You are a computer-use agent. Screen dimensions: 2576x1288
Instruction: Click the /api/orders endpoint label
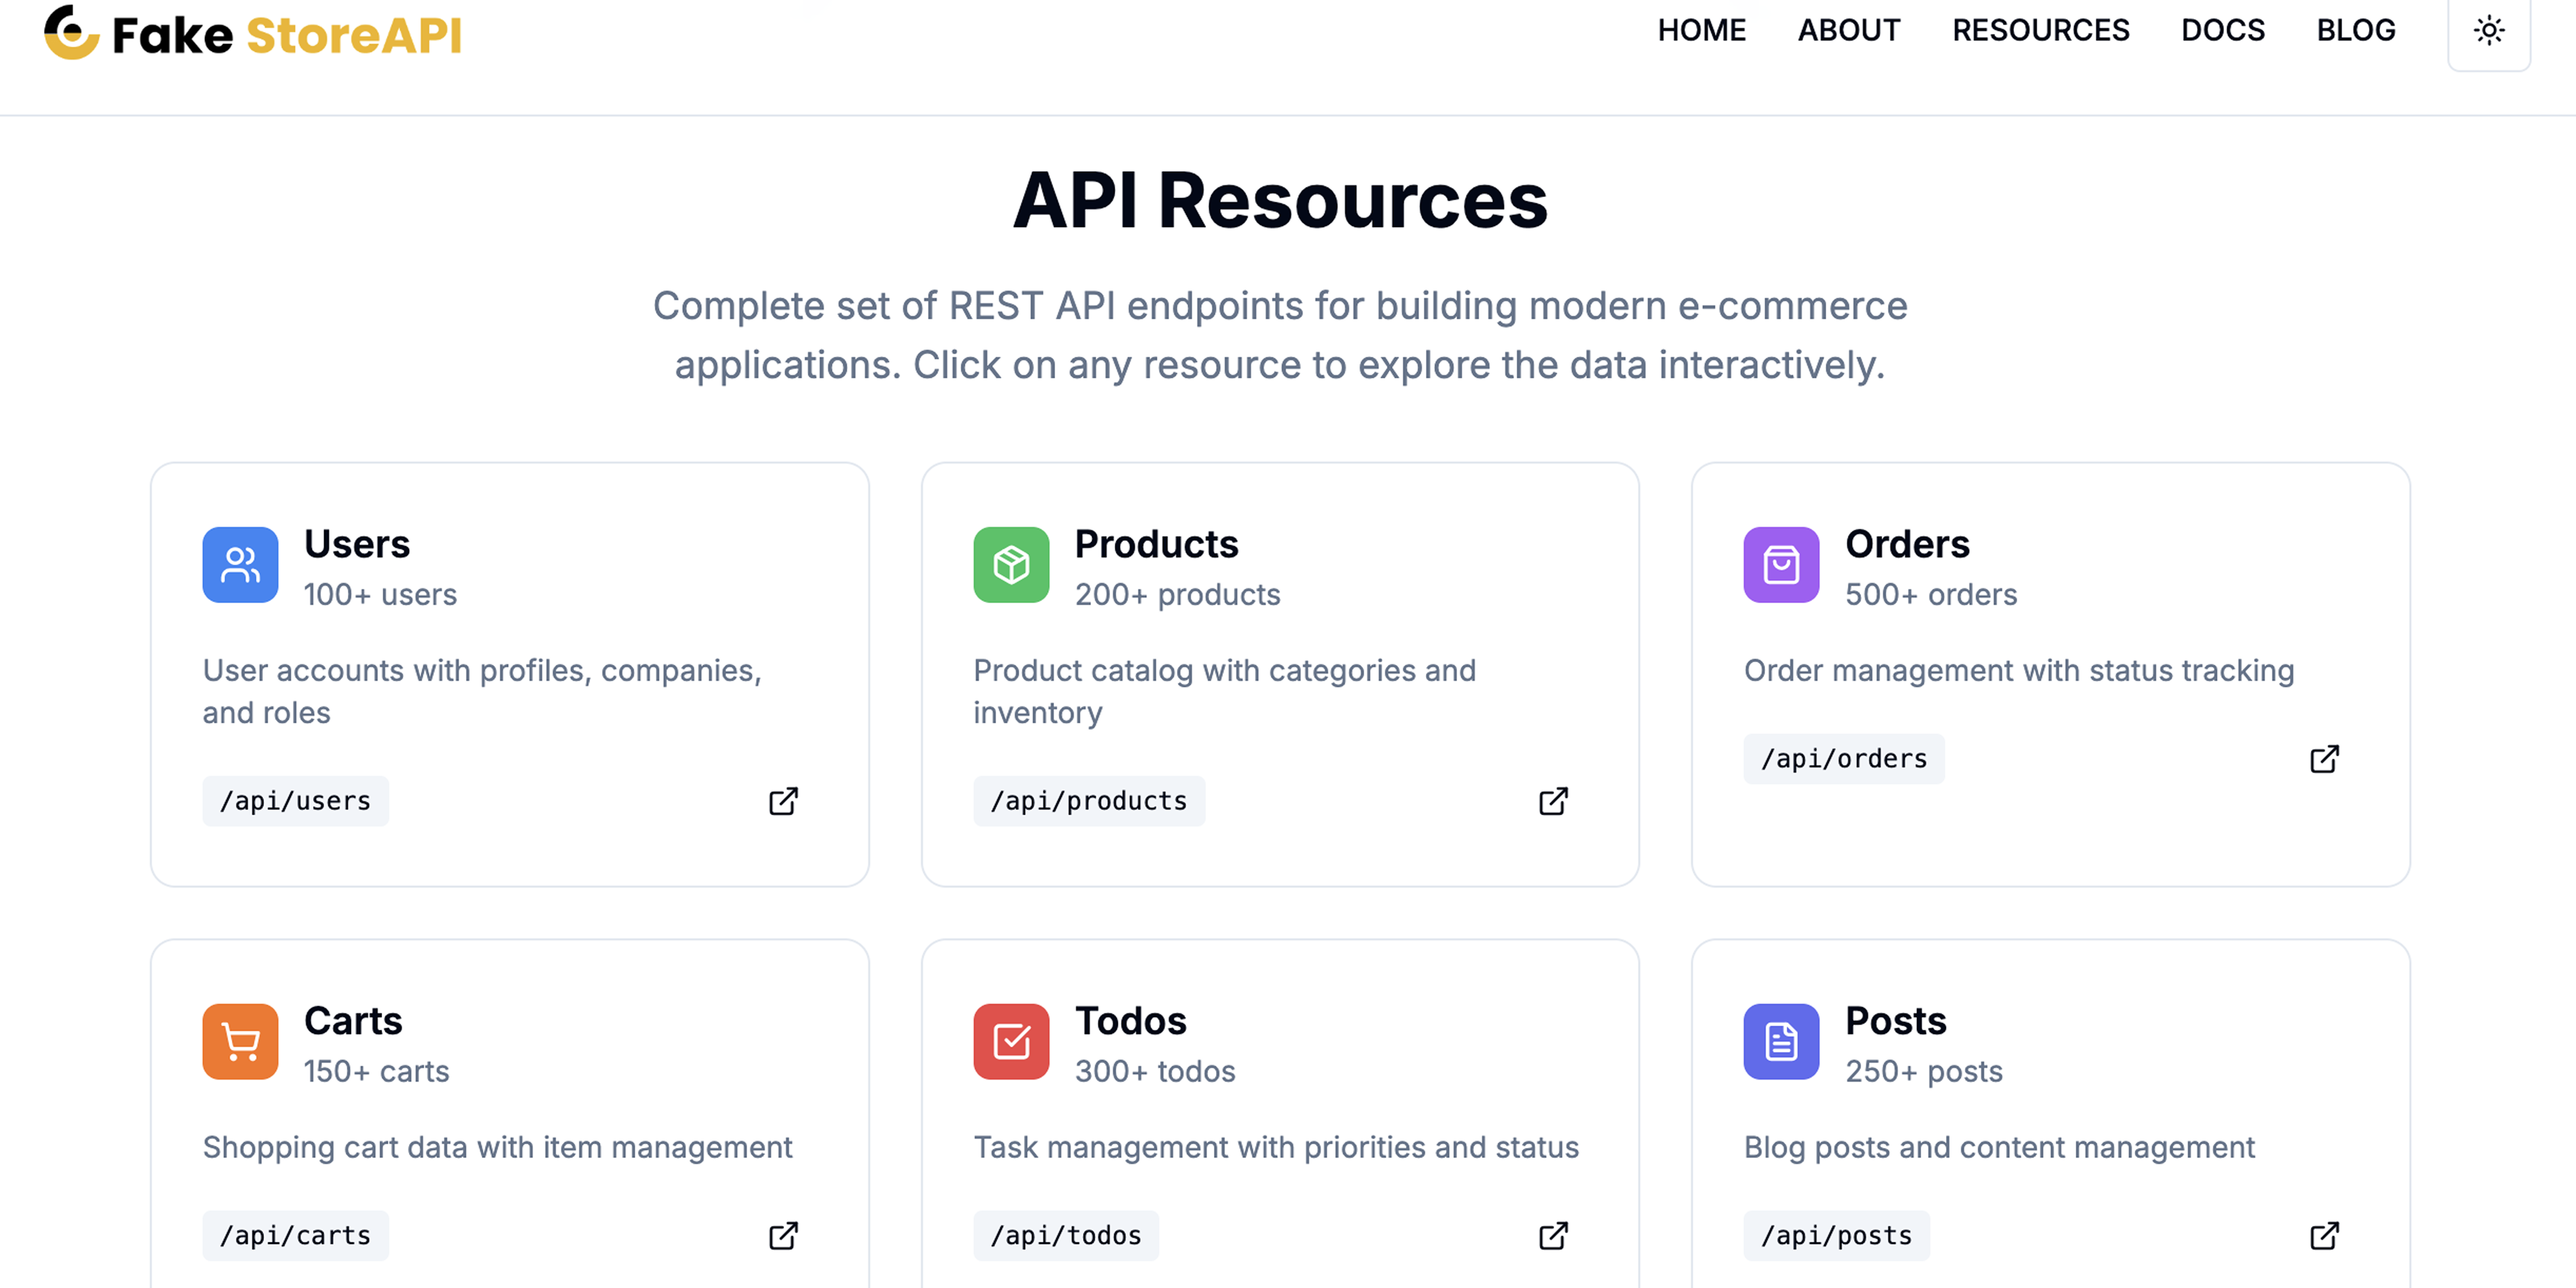click(1843, 759)
